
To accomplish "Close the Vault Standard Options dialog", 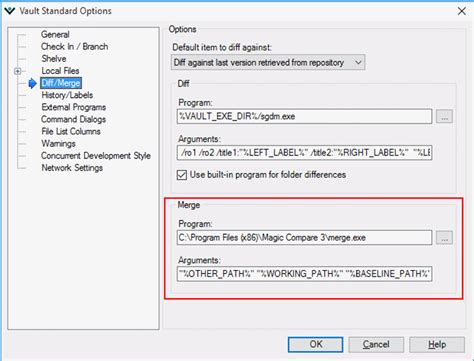I will (x=462, y=11).
